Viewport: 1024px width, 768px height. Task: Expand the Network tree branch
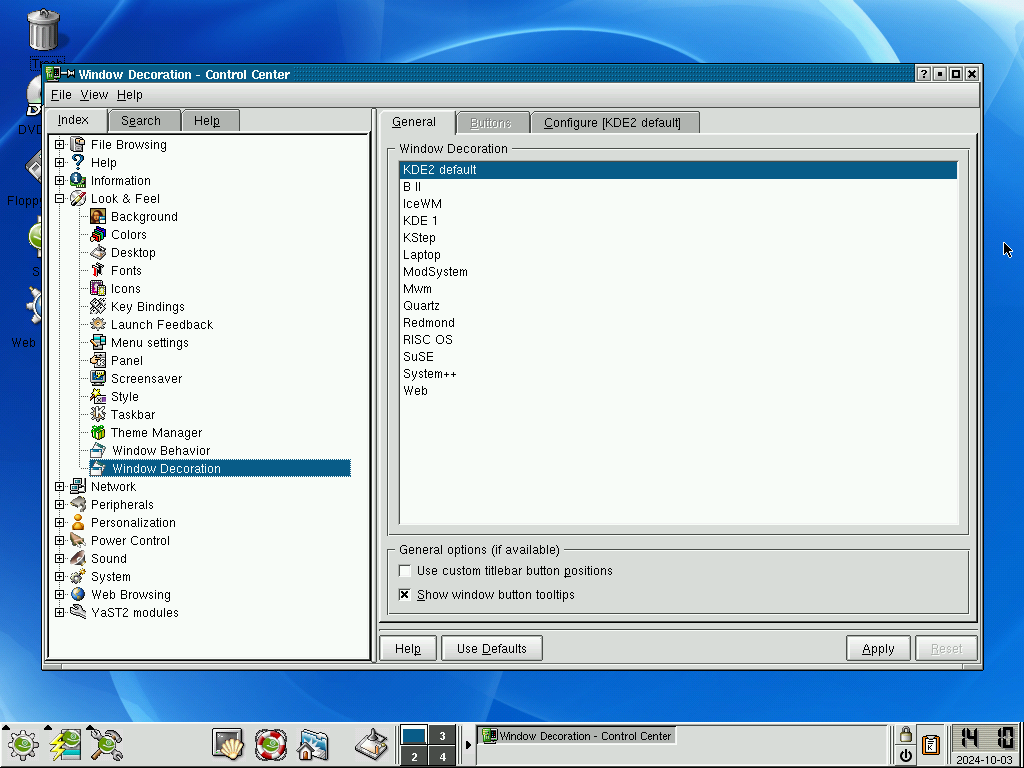(x=59, y=487)
